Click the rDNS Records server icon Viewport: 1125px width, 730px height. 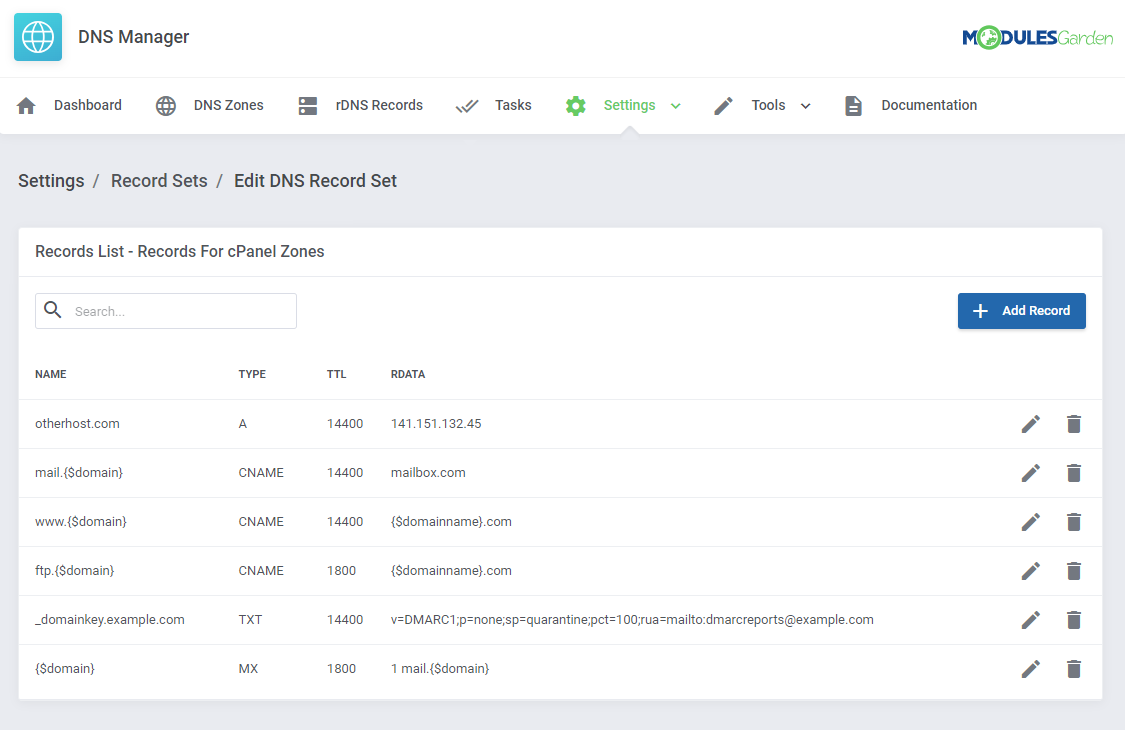pyautogui.click(x=308, y=106)
